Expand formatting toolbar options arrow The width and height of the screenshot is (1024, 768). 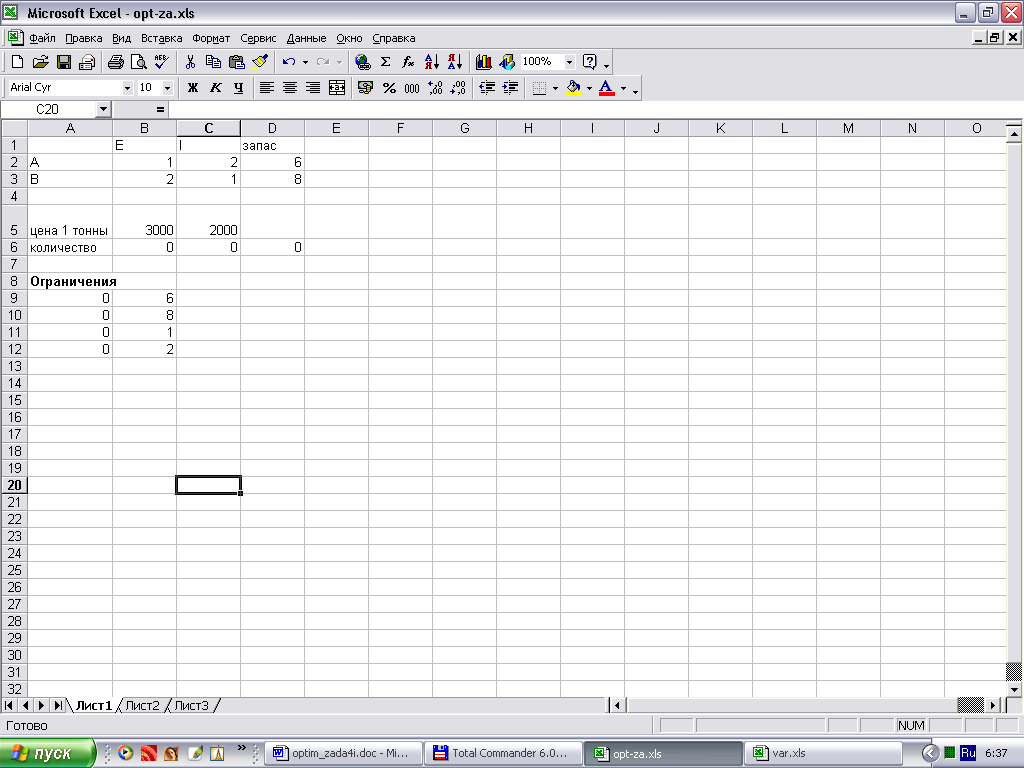point(635,89)
